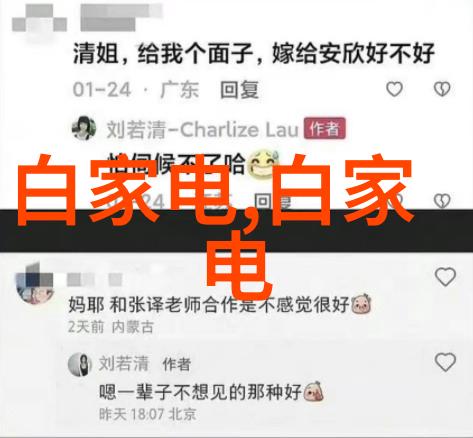The image size is (473, 438).
Task: Tap the pixelated avatar of 妈耶 commenter
Action: pyautogui.click(x=35, y=283)
